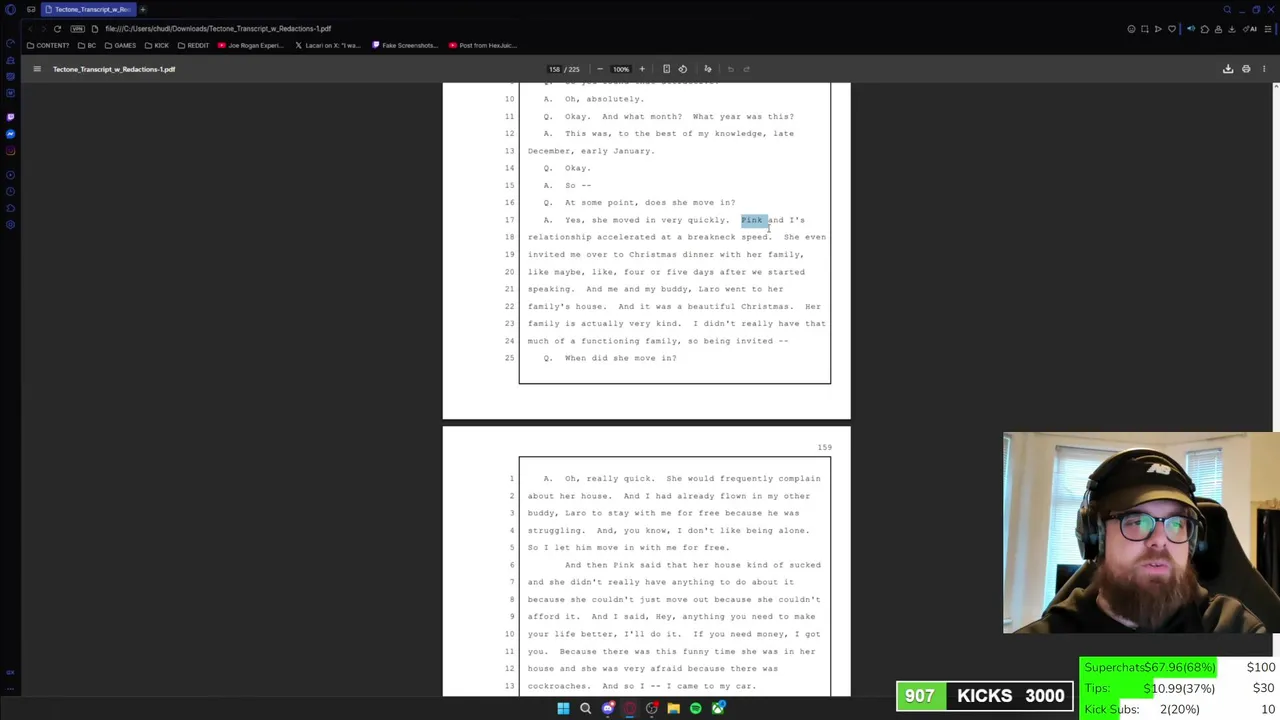The image size is (1280, 720).
Task: Reload the current browser page
Action: coord(57,29)
